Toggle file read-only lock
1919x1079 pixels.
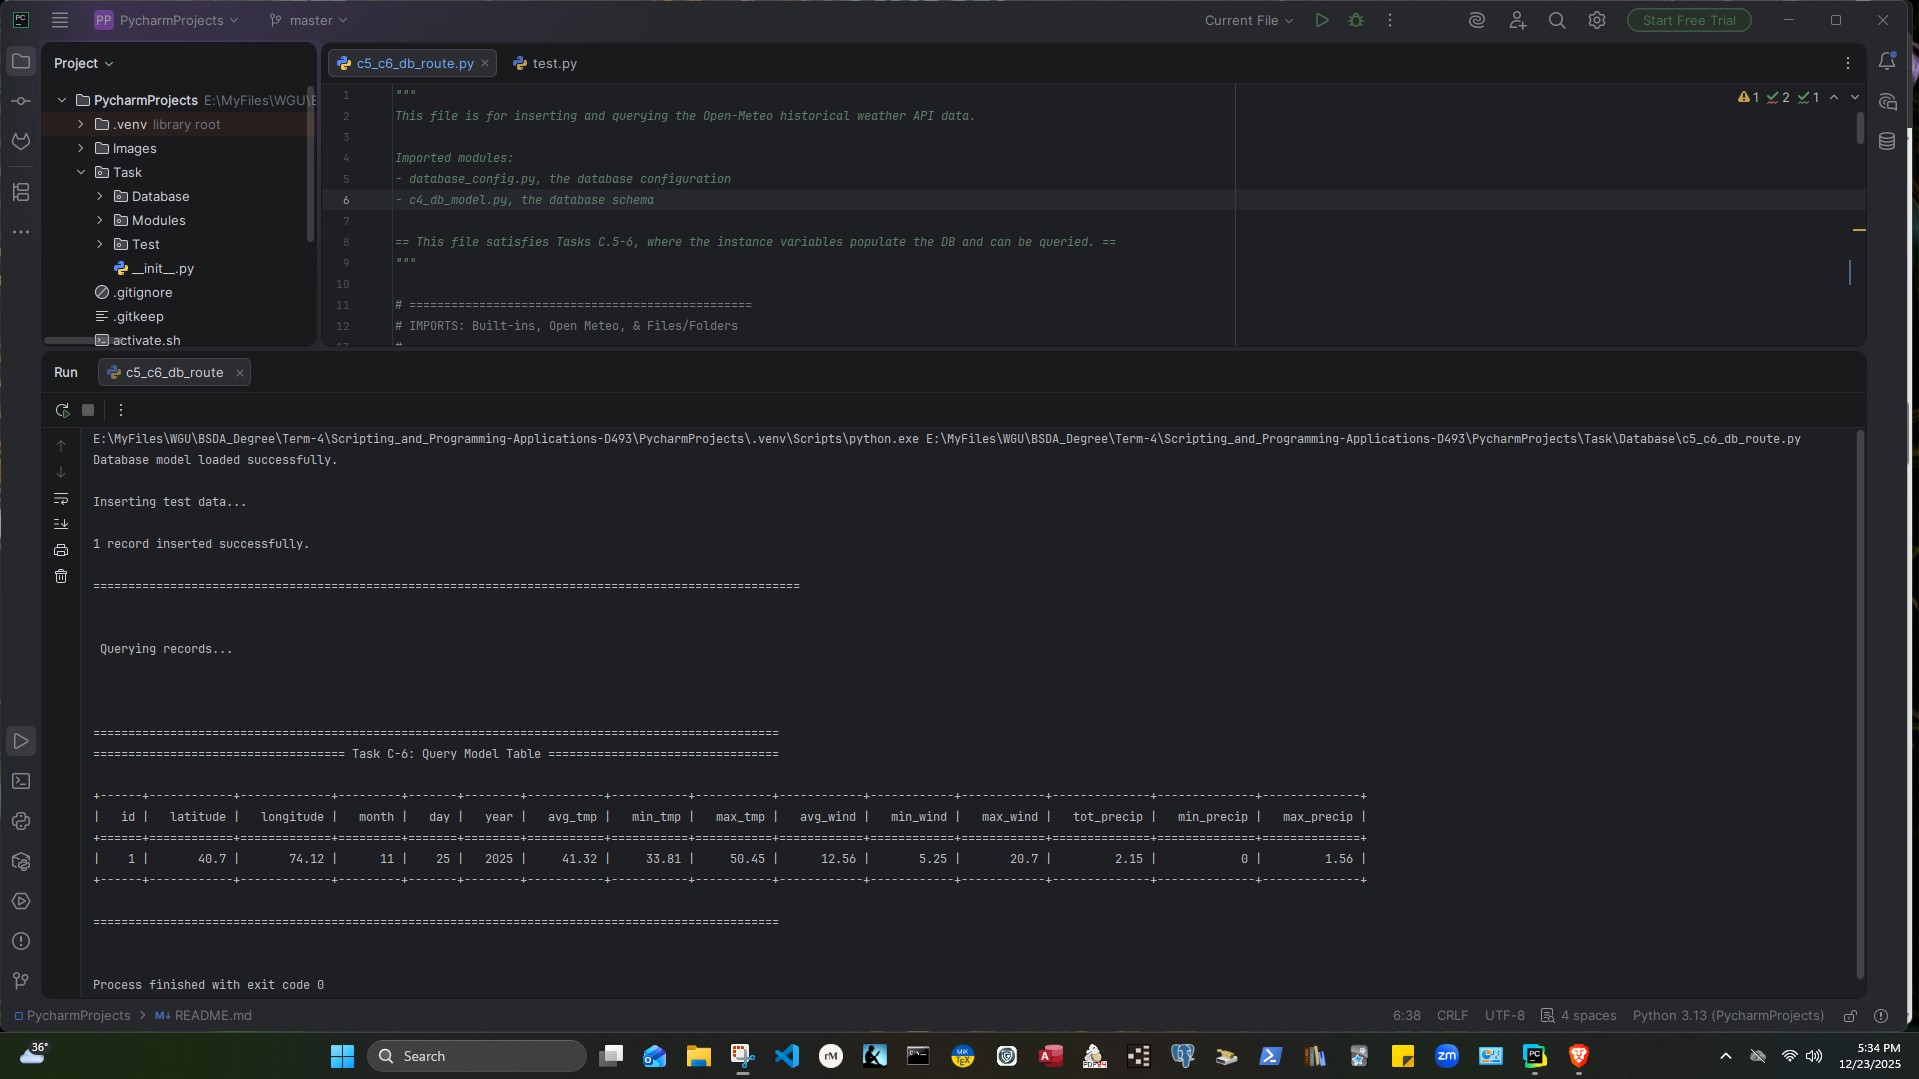(x=1850, y=1016)
